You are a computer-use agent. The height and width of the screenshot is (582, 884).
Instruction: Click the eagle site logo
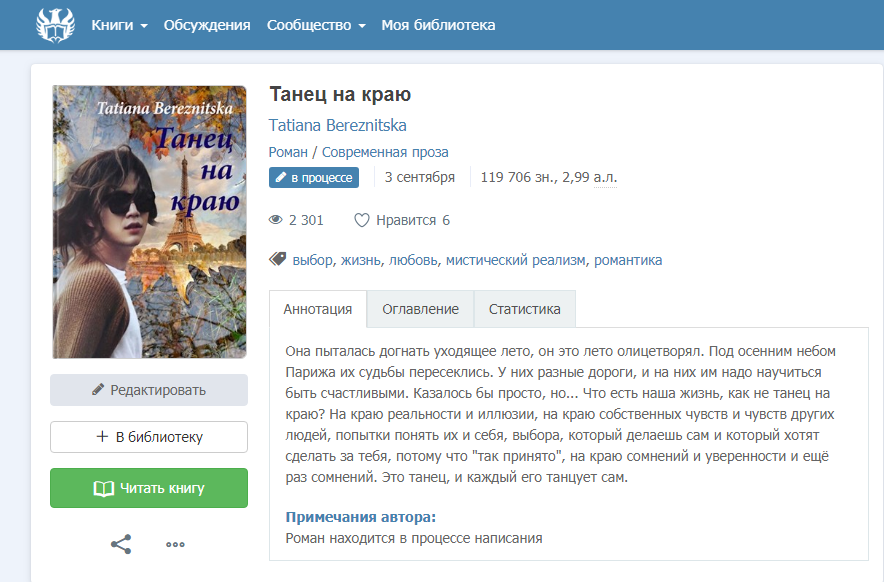55,25
